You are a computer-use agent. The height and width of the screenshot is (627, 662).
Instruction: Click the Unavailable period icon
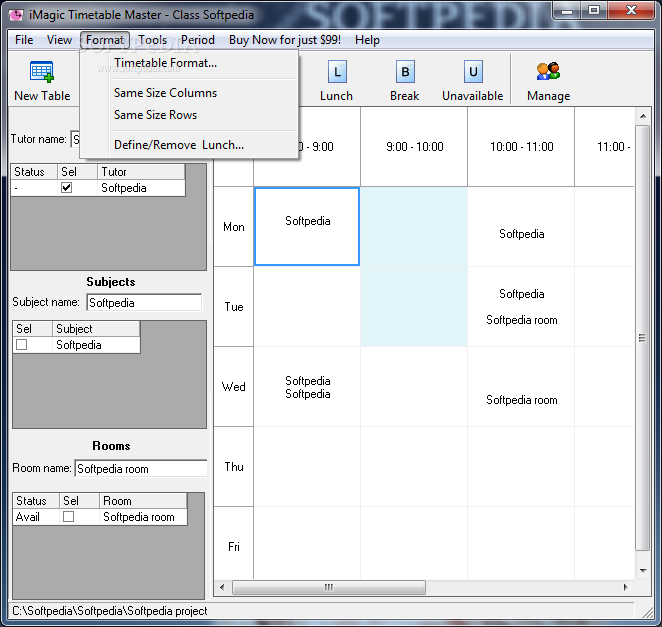coord(473,72)
